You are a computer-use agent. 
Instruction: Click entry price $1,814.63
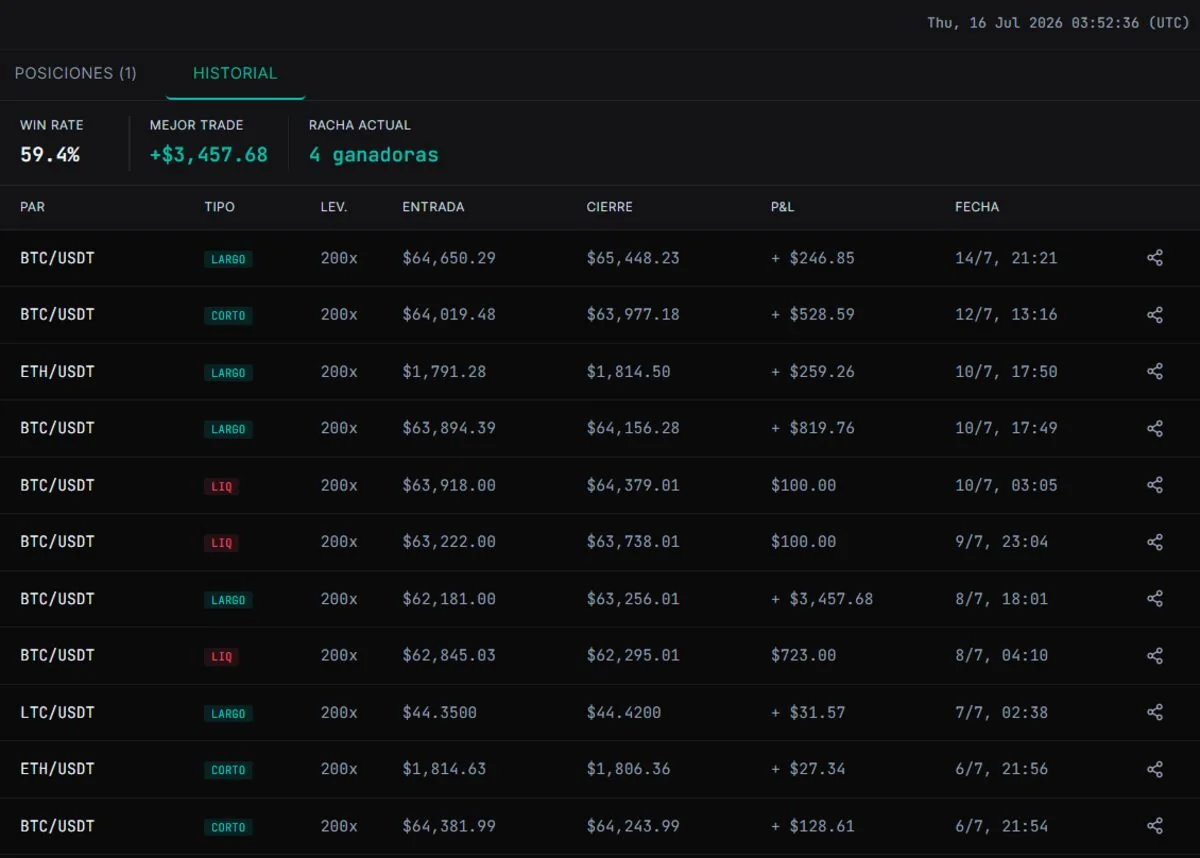(x=444, y=769)
